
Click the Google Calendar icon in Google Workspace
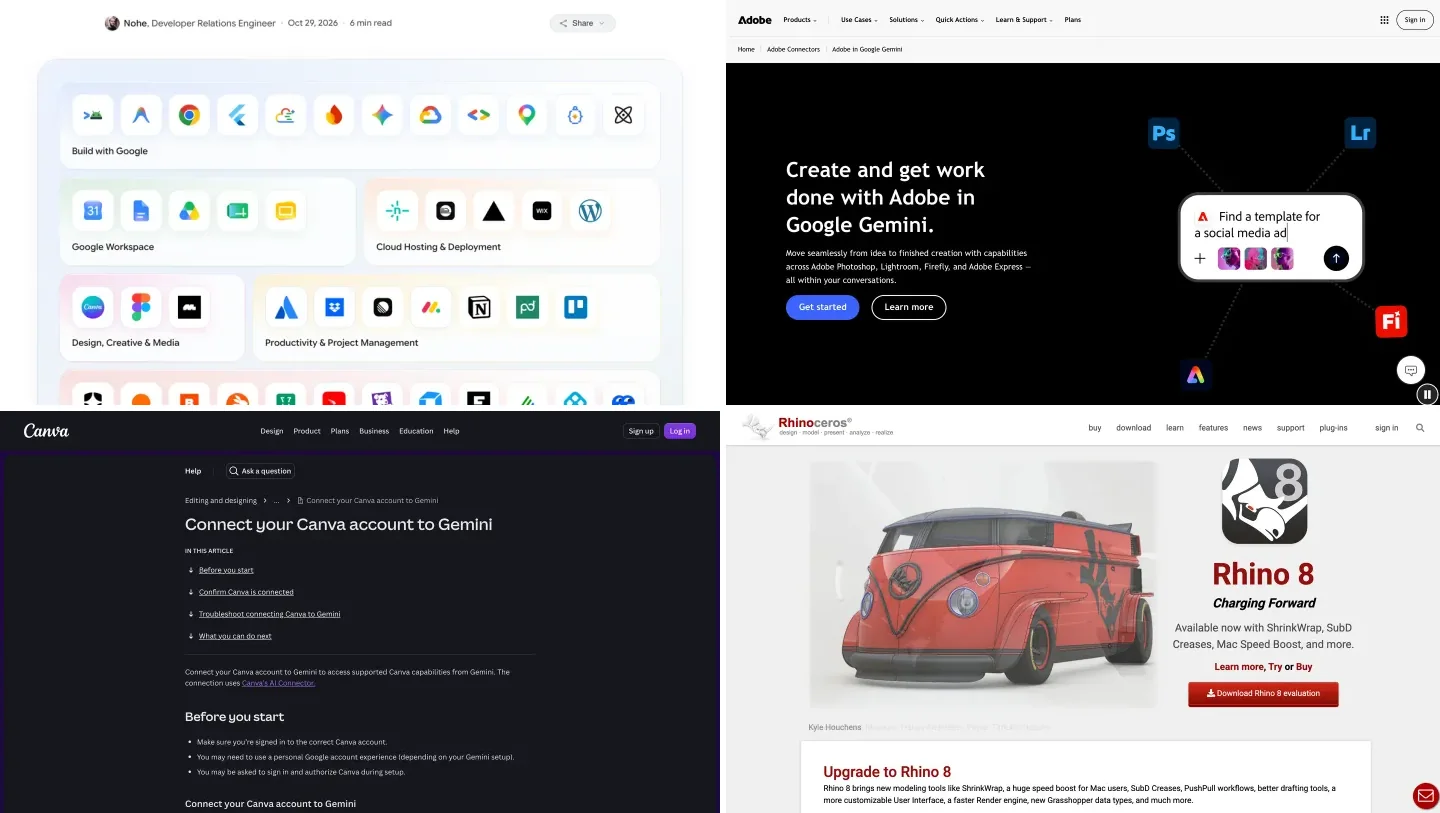(x=93, y=211)
